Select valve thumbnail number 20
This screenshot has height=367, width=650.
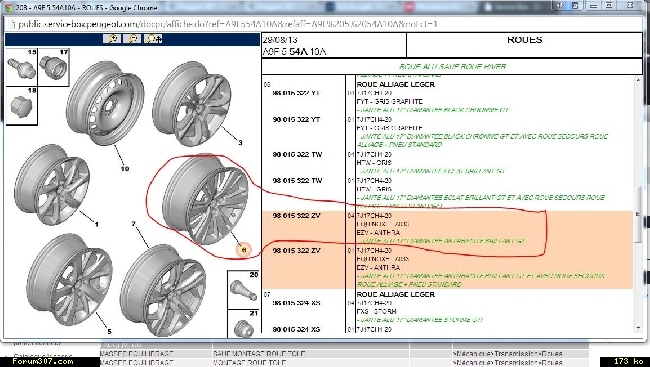point(243,289)
